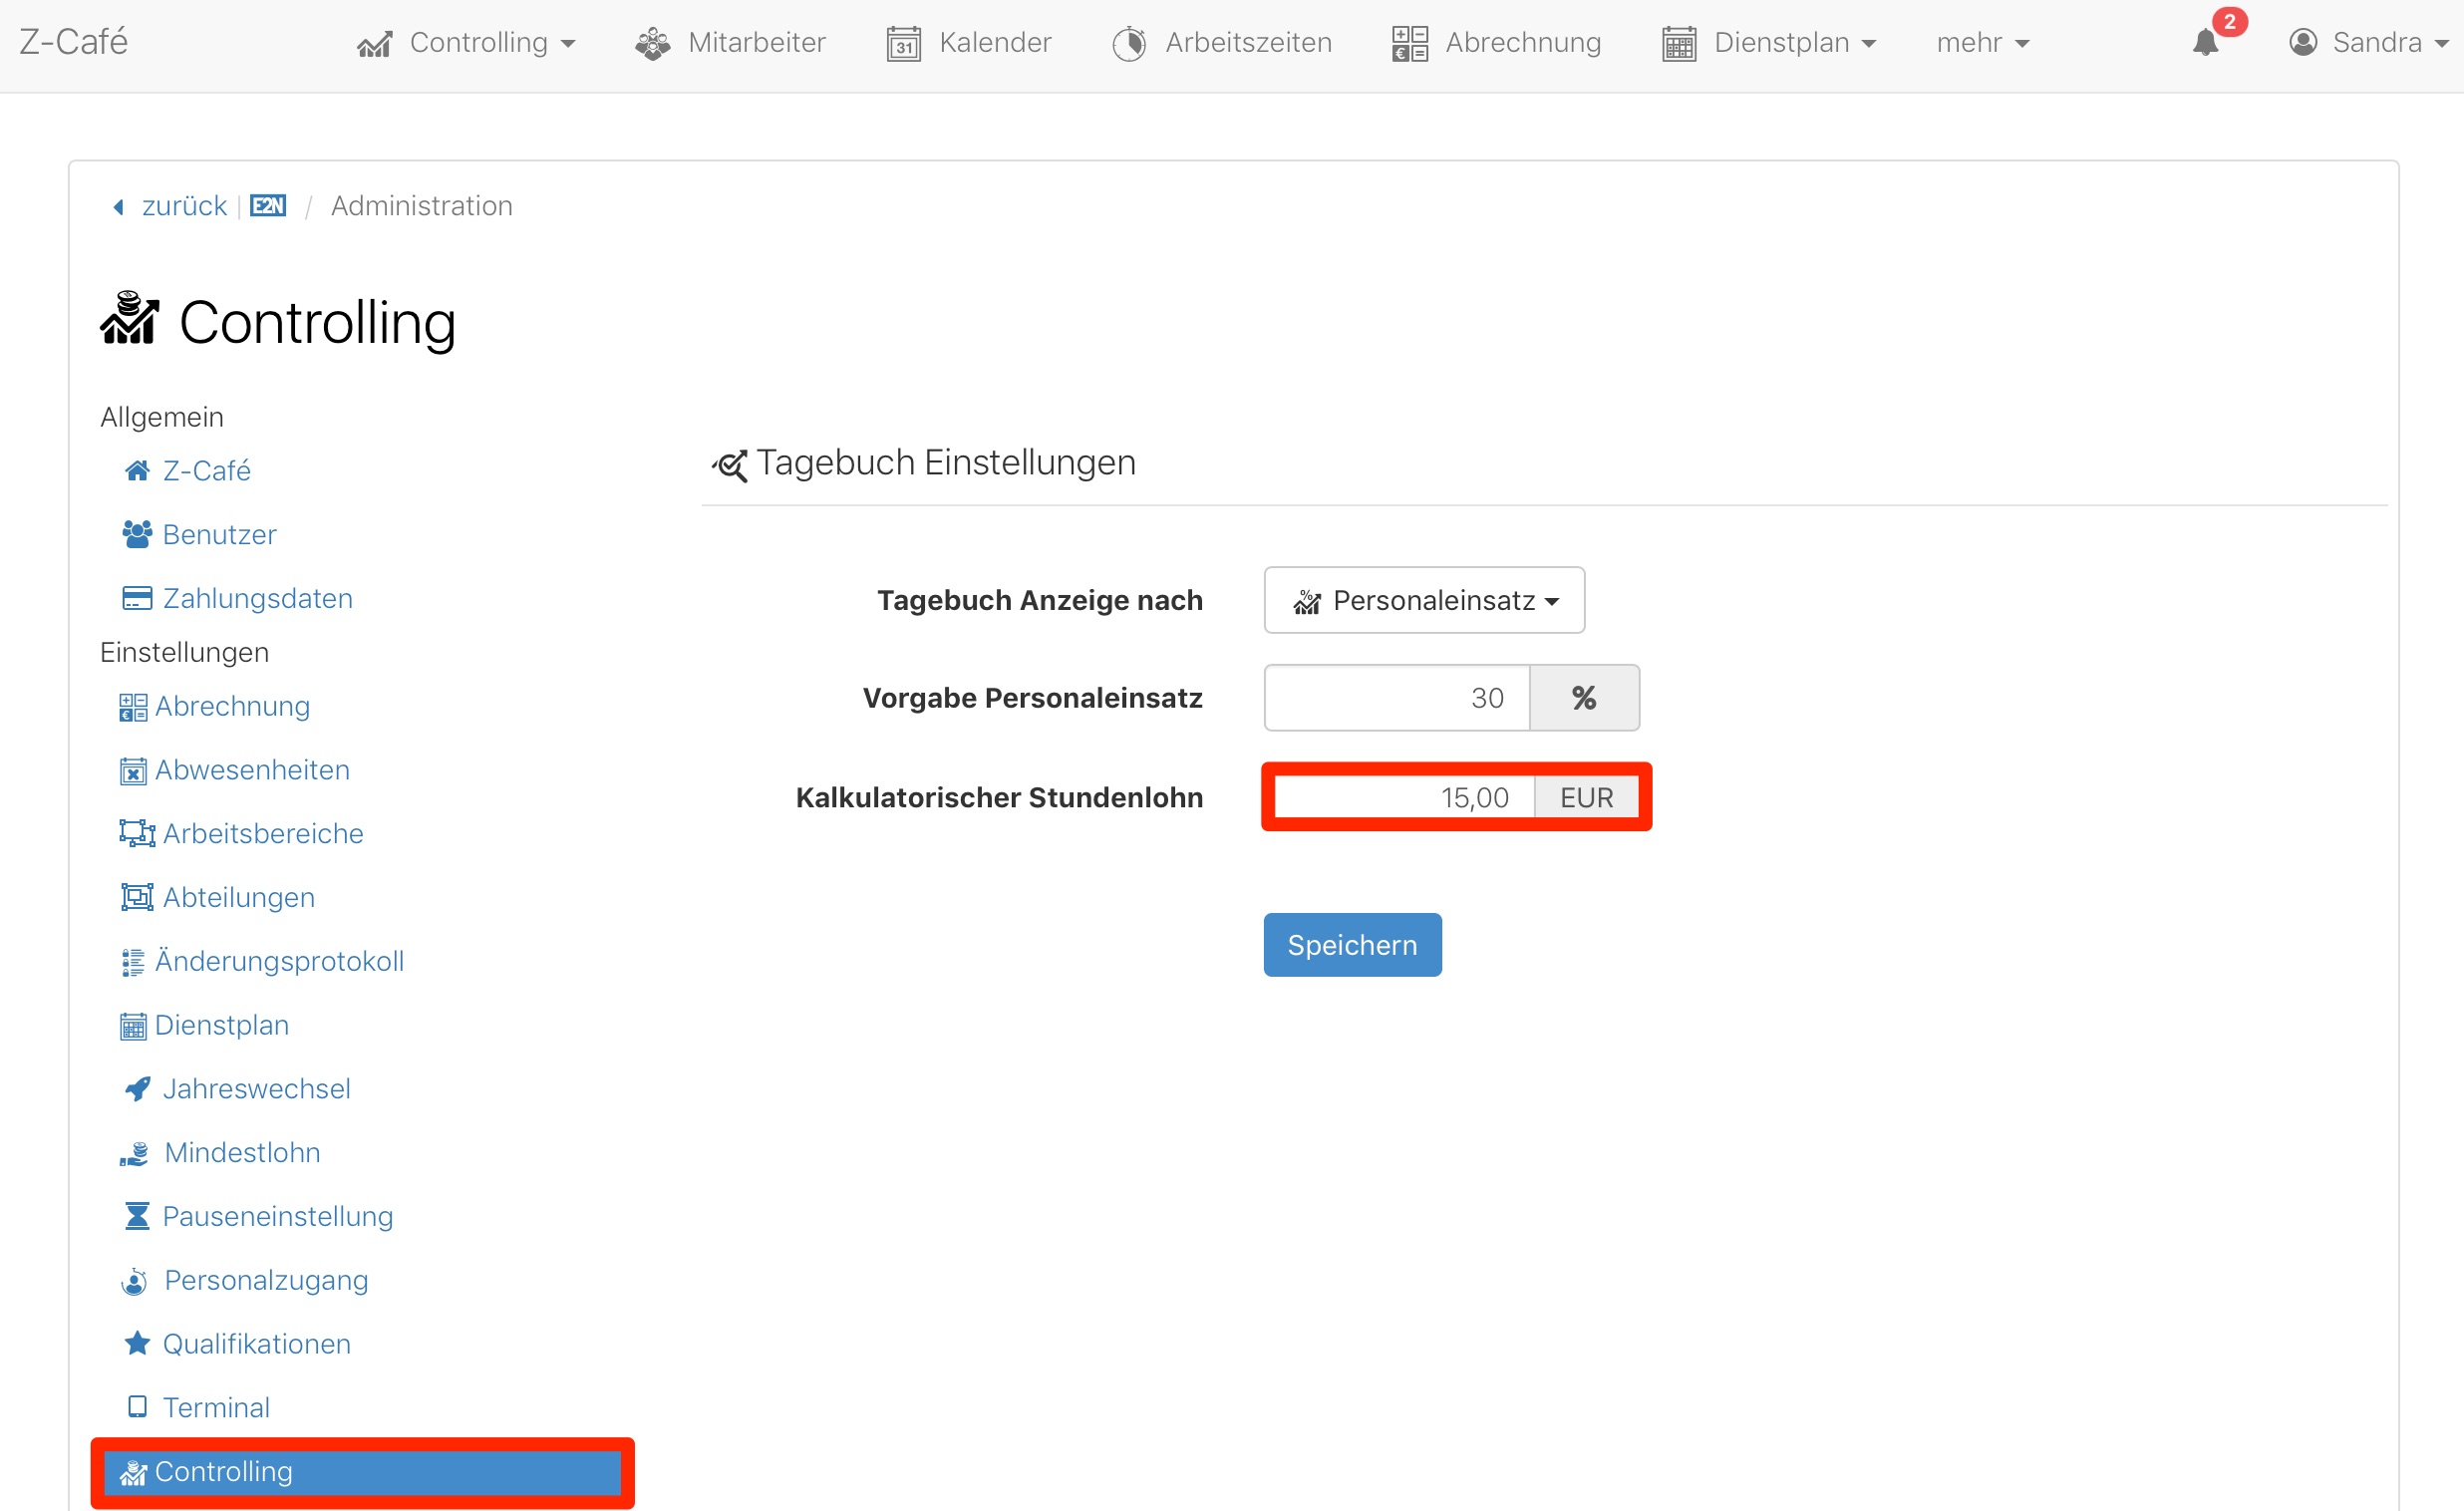The width and height of the screenshot is (2464, 1511).
Task: Open Qualifikationen settings
Action: pyautogui.click(x=257, y=1345)
